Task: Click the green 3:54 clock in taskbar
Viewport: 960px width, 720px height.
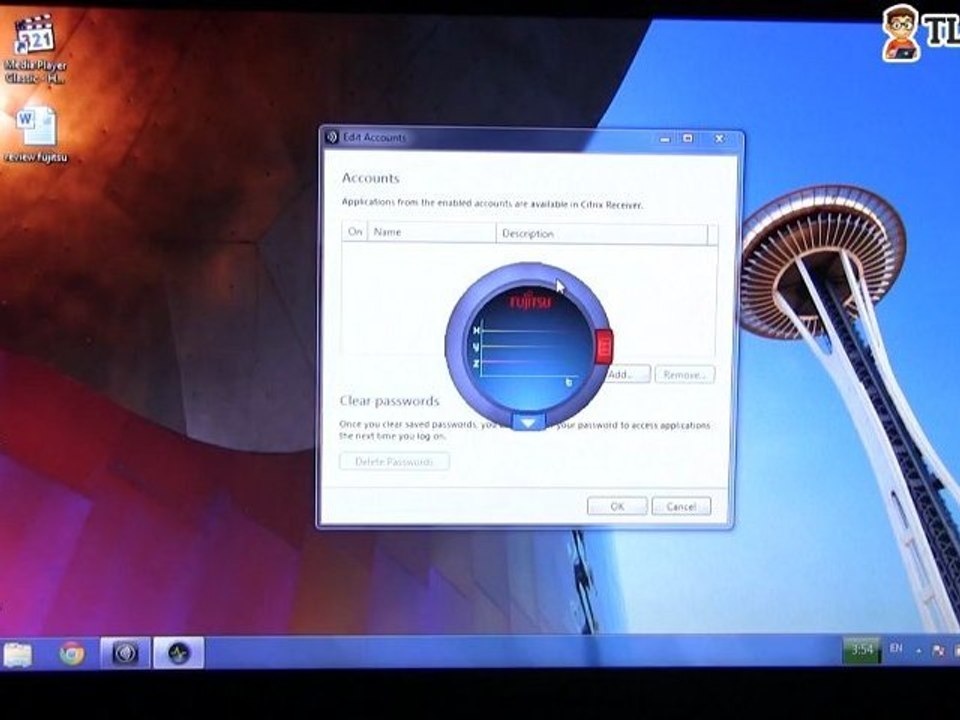Action: [x=861, y=650]
